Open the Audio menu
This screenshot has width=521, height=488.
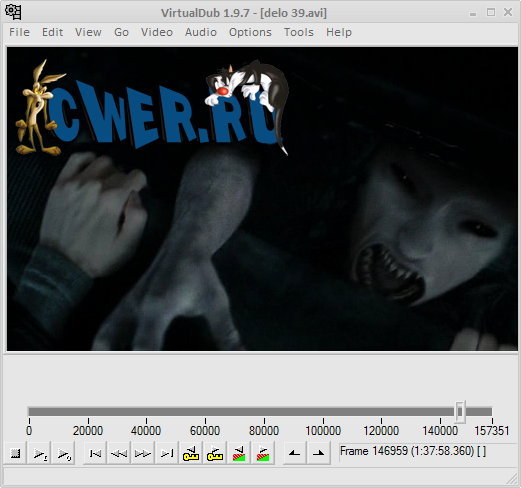pos(201,32)
